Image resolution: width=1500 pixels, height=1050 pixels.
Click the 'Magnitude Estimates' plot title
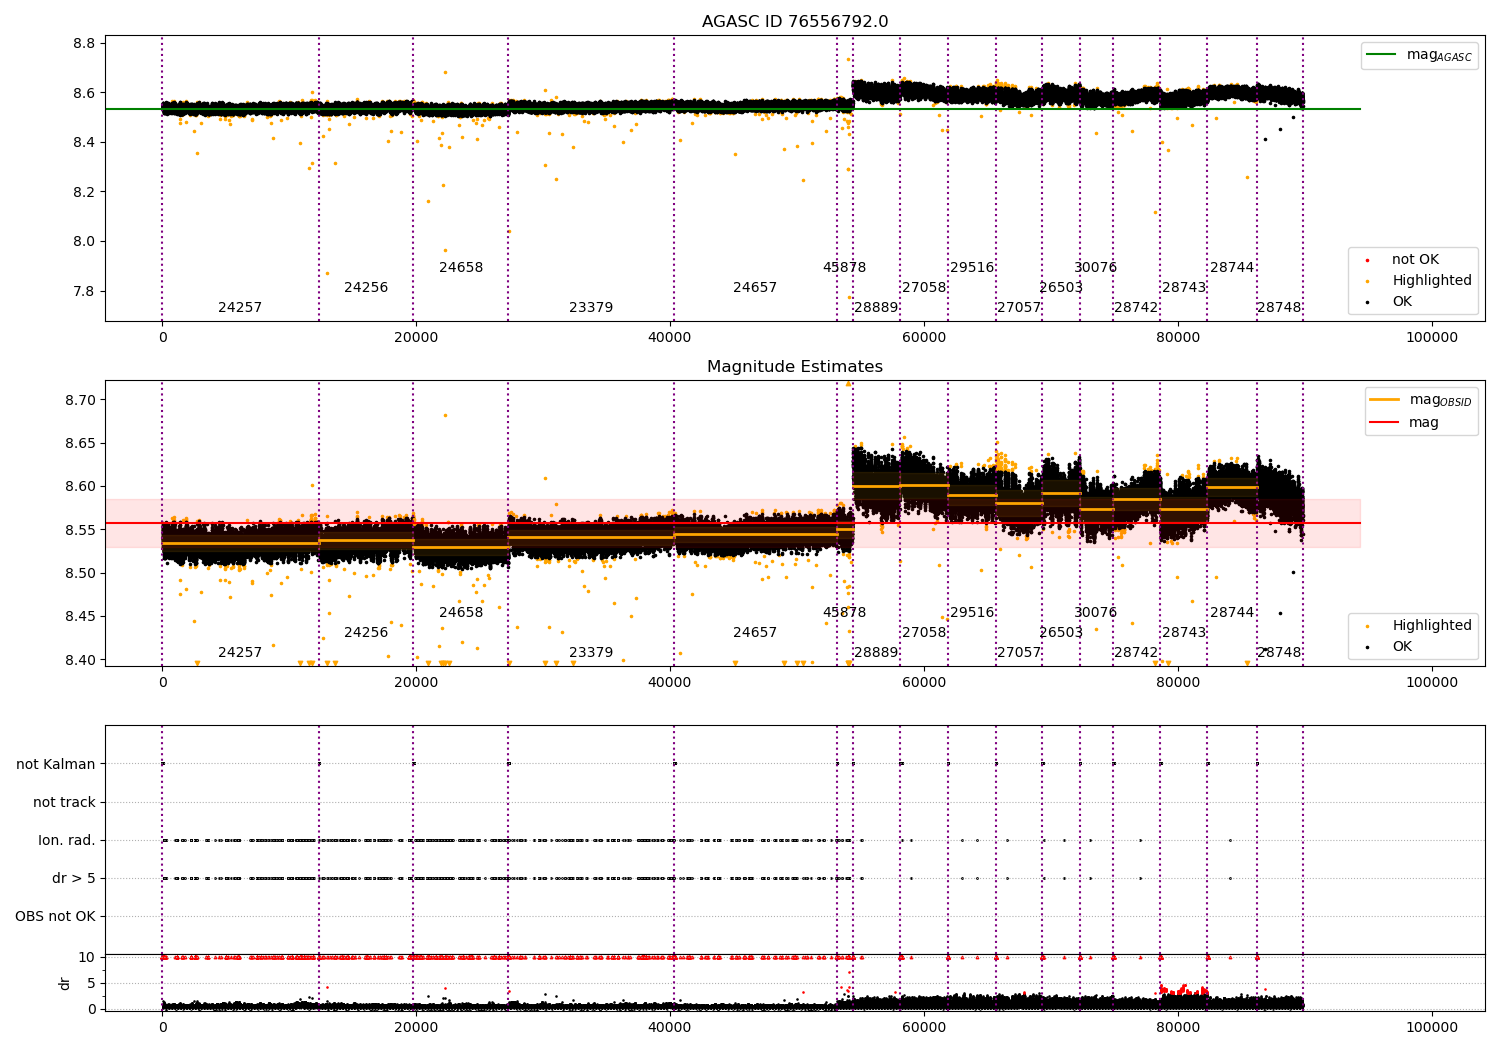pos(795,367)
